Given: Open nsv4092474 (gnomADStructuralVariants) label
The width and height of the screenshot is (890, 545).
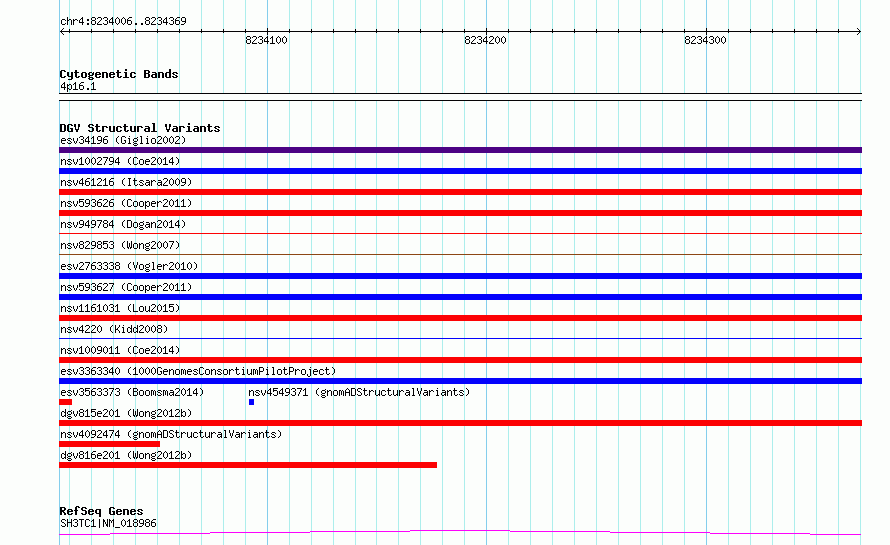Looking at the screenshot, I should [x=171, y=434].
